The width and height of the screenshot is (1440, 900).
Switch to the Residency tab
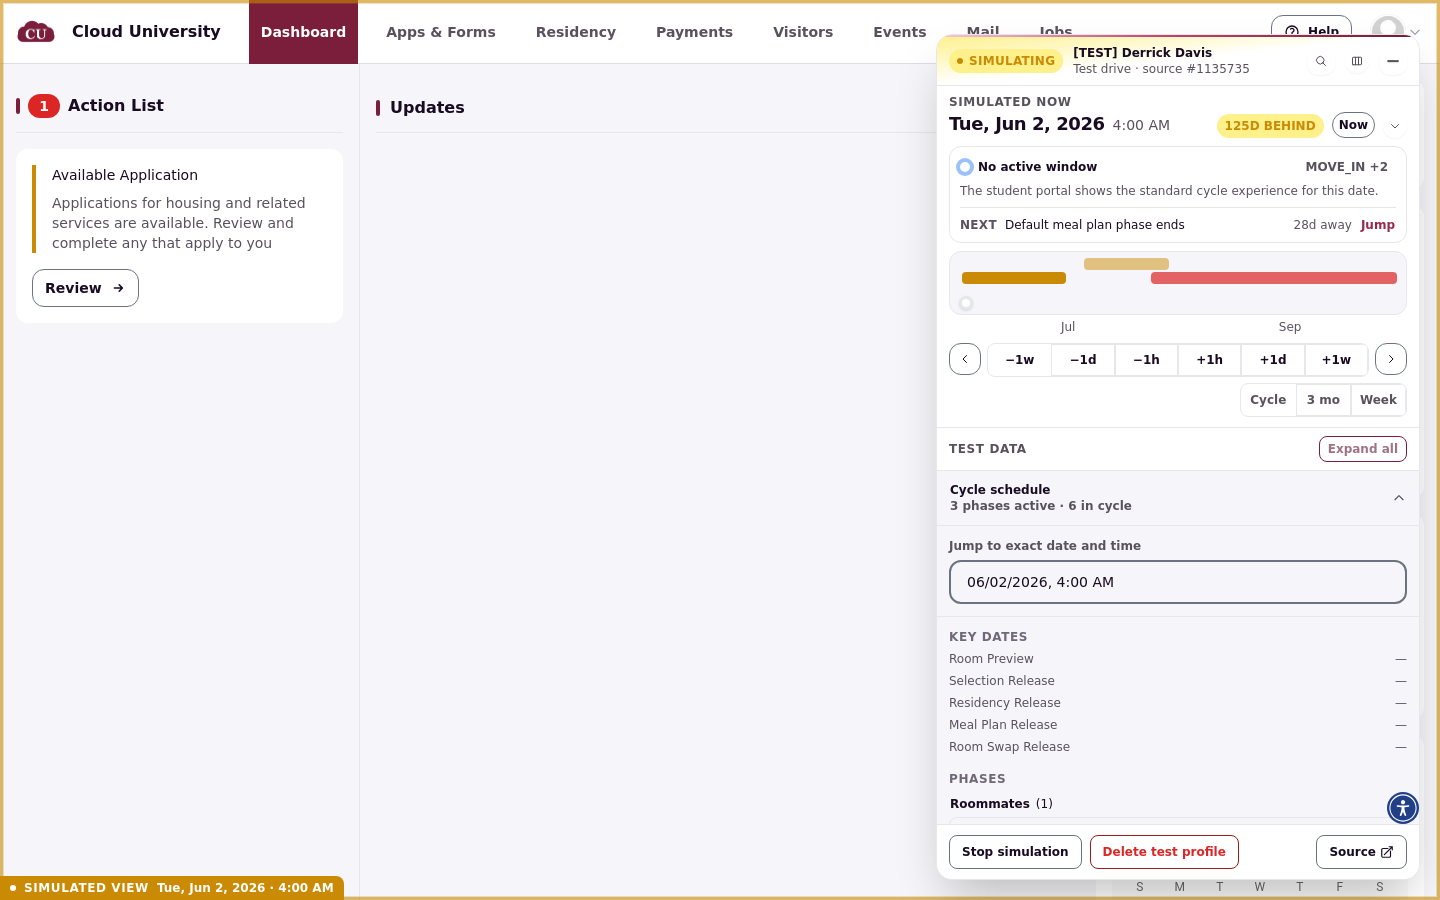coord(576,32)
